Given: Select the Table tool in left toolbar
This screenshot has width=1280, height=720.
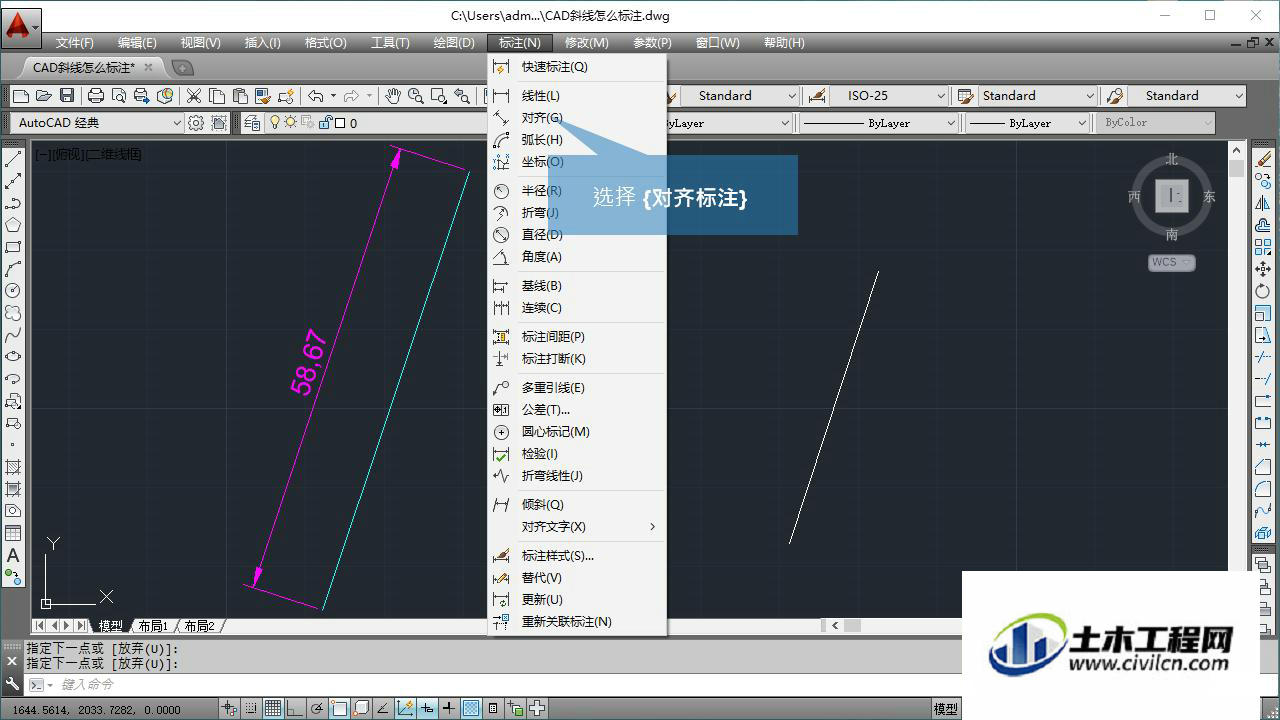Looking at the screenshot, I should click(13, 533).
